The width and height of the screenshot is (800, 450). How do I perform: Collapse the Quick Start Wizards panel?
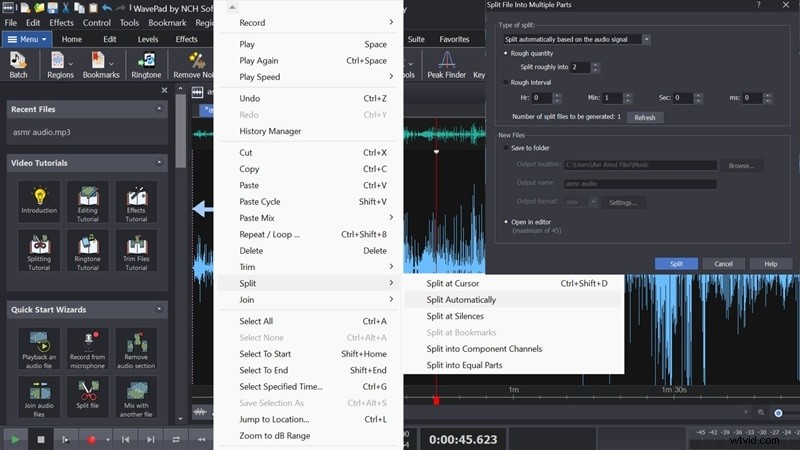(x=159, y=309)
